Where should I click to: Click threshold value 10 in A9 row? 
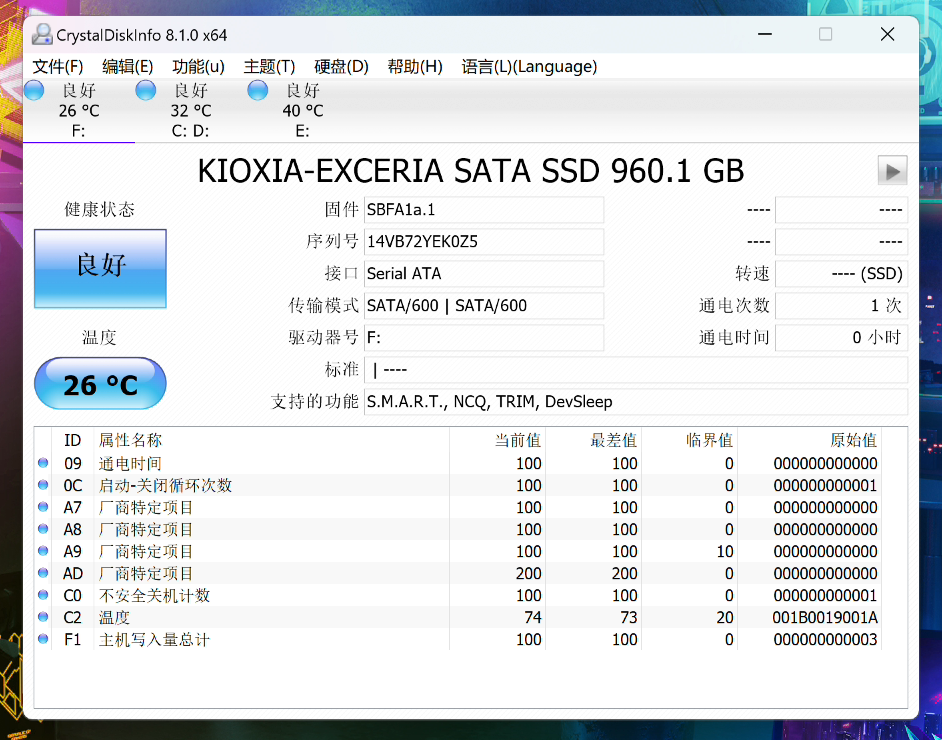tap(725, 551)
